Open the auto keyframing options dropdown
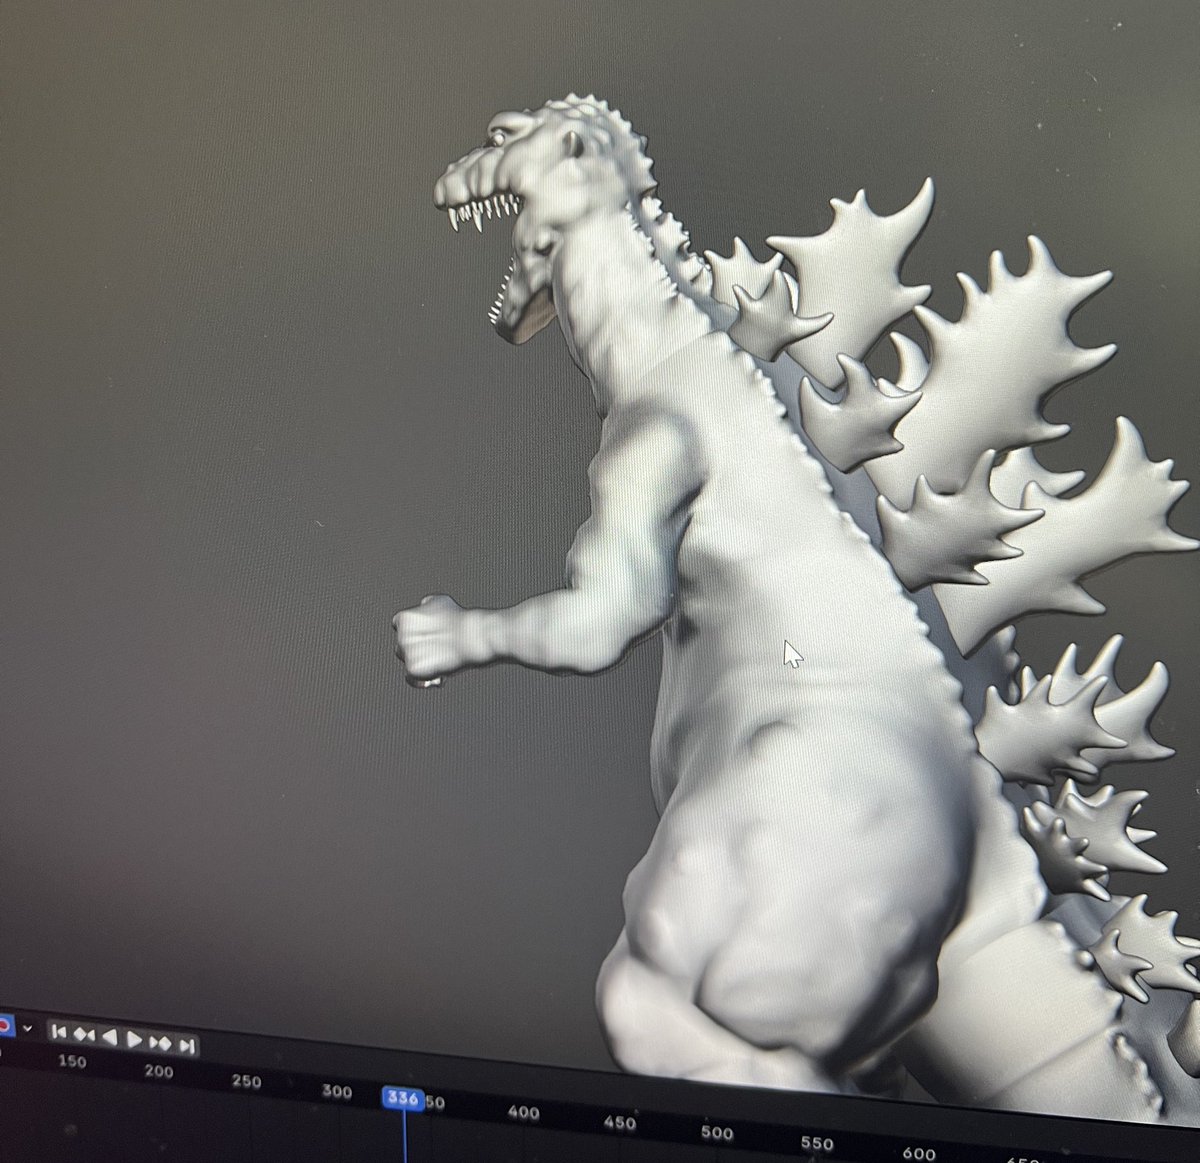Image resolution: width=1200 pixels, height=1163 pixels. [27, 1028]
